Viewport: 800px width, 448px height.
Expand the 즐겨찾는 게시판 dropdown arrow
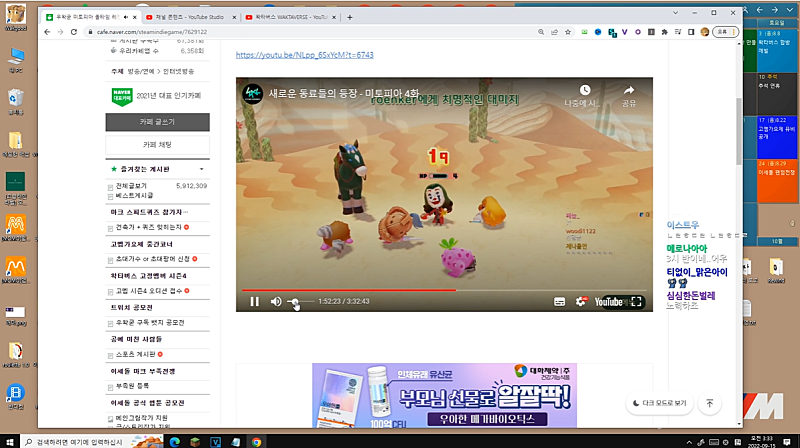point(202,169)
